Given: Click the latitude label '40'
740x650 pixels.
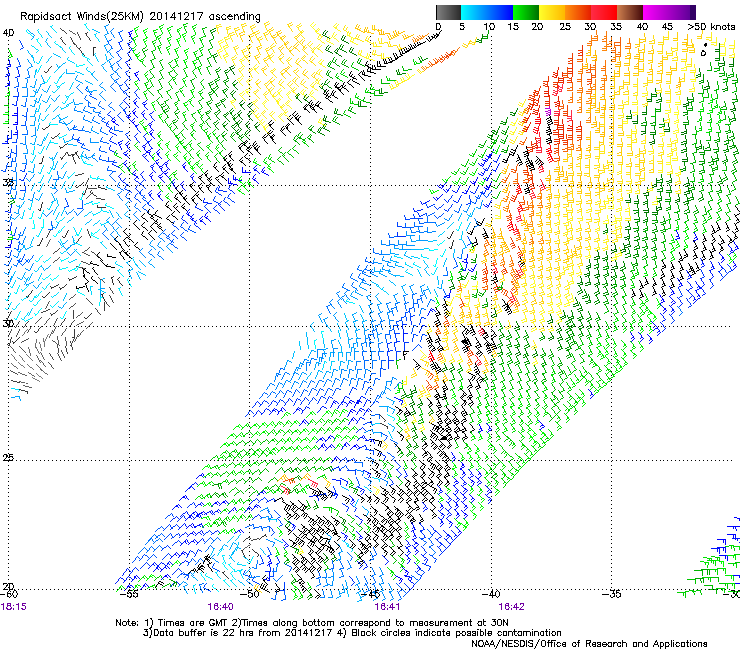Looking at the screenshot, I should pyautogui.click(x=8, y=33).
